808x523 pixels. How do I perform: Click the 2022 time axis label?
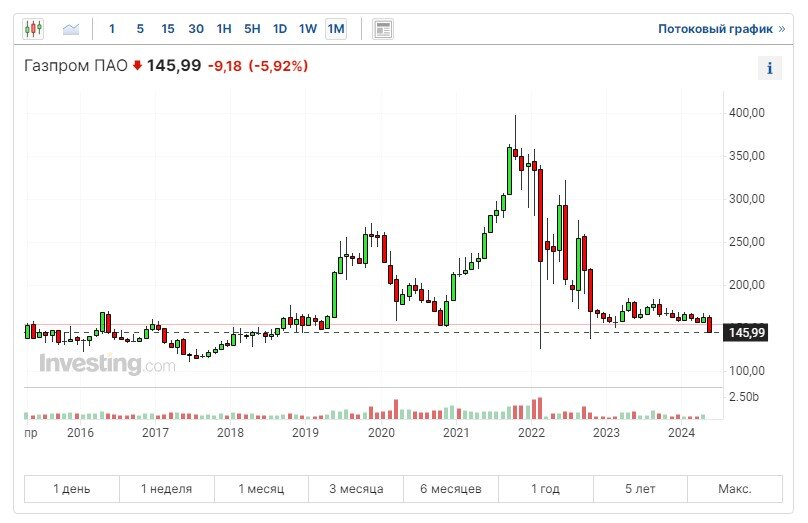click(x=531, y=433)
